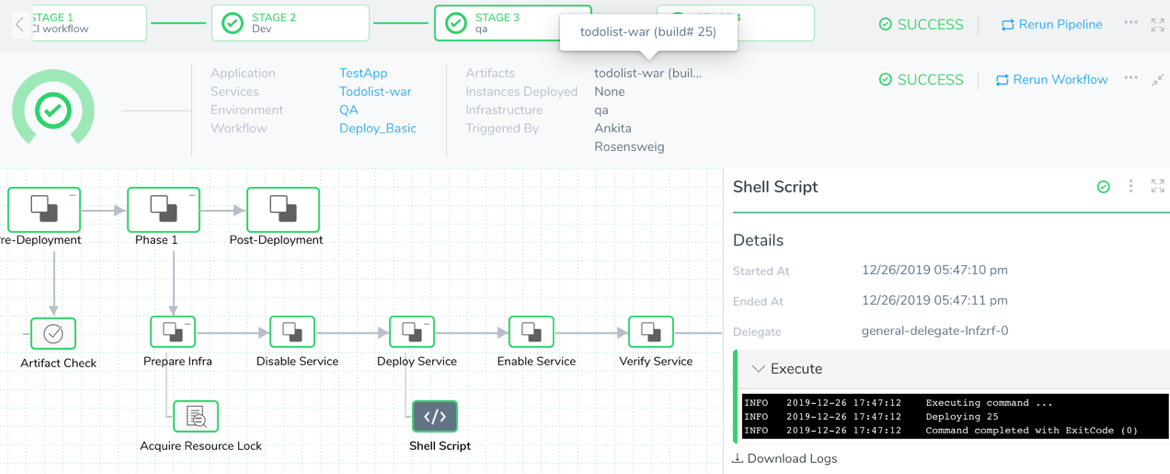Open pipeline more options ellipsis

pos(1131,23)
